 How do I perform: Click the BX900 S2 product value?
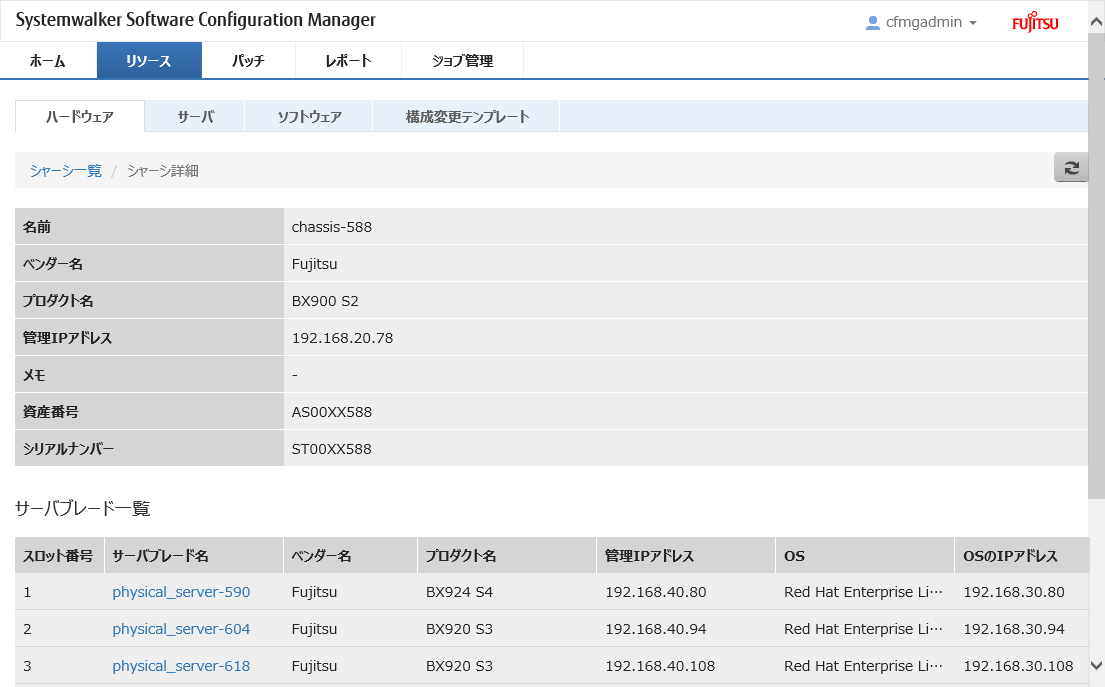(x=326, y=301)
